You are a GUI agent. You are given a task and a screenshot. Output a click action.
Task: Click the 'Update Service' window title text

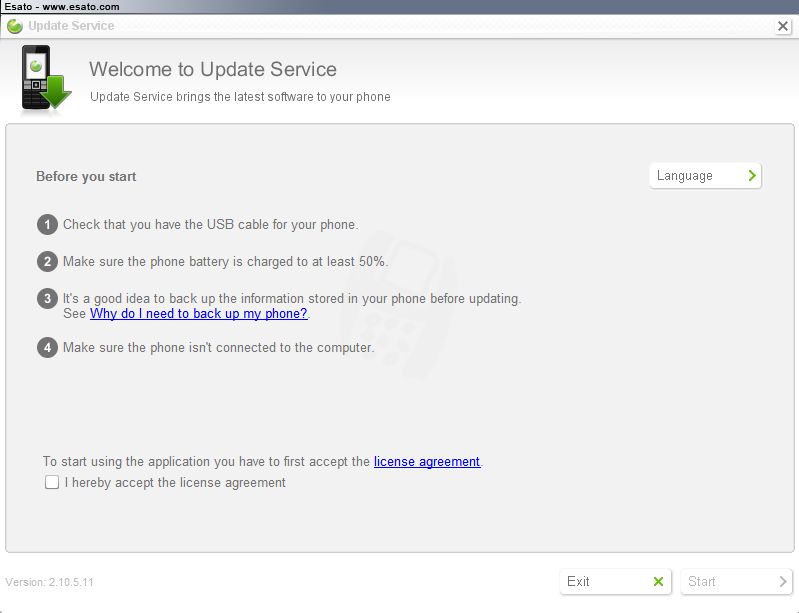[71, 26]
